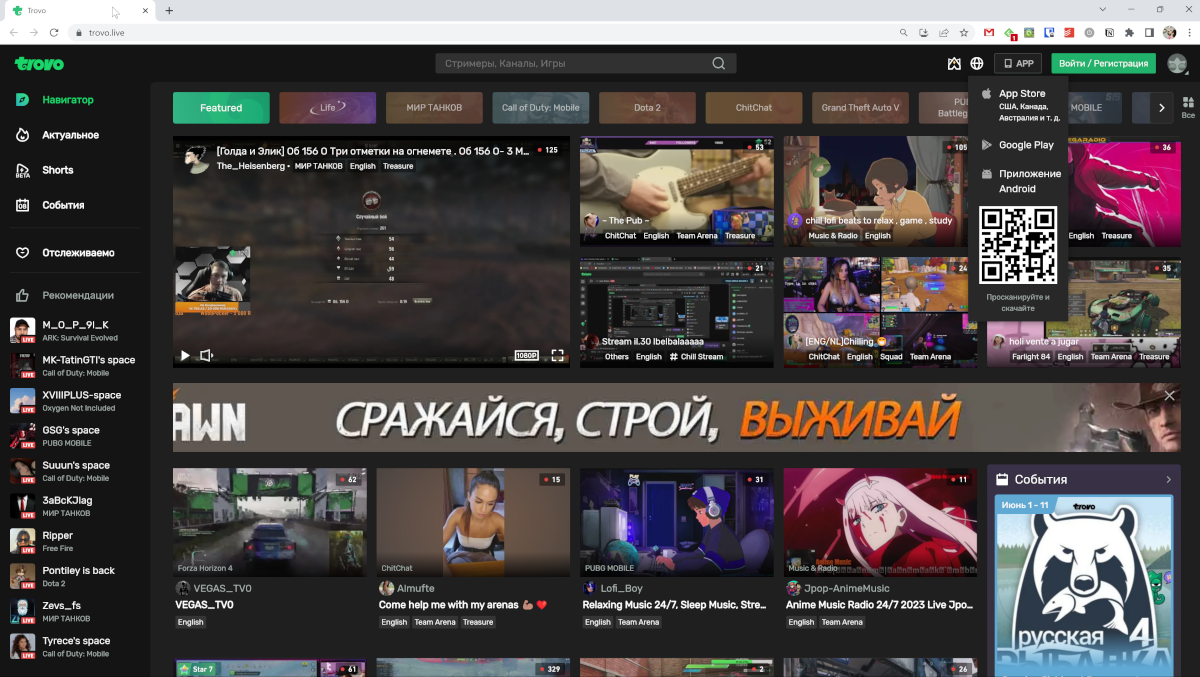Image resolution: width=1200 pixels, height=677 pixels.
Task: Open the Chrome three-dot menu
Action: pyautogui.click(x=1188, y=33)
